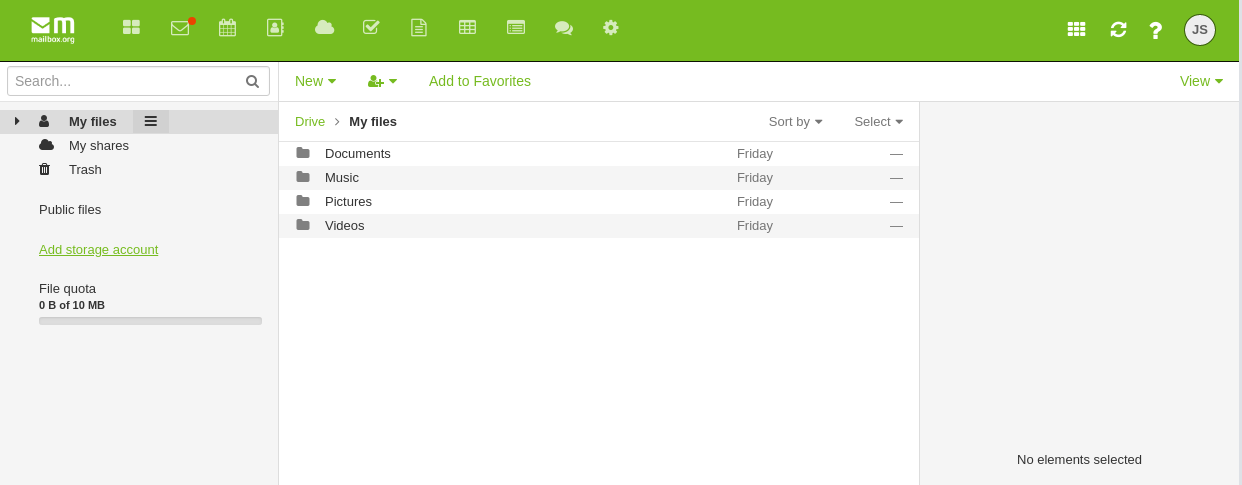Viewport: 1242px width, 485px height.
Task: Open the app launcher grid icon
Action: coord(1076,29)
